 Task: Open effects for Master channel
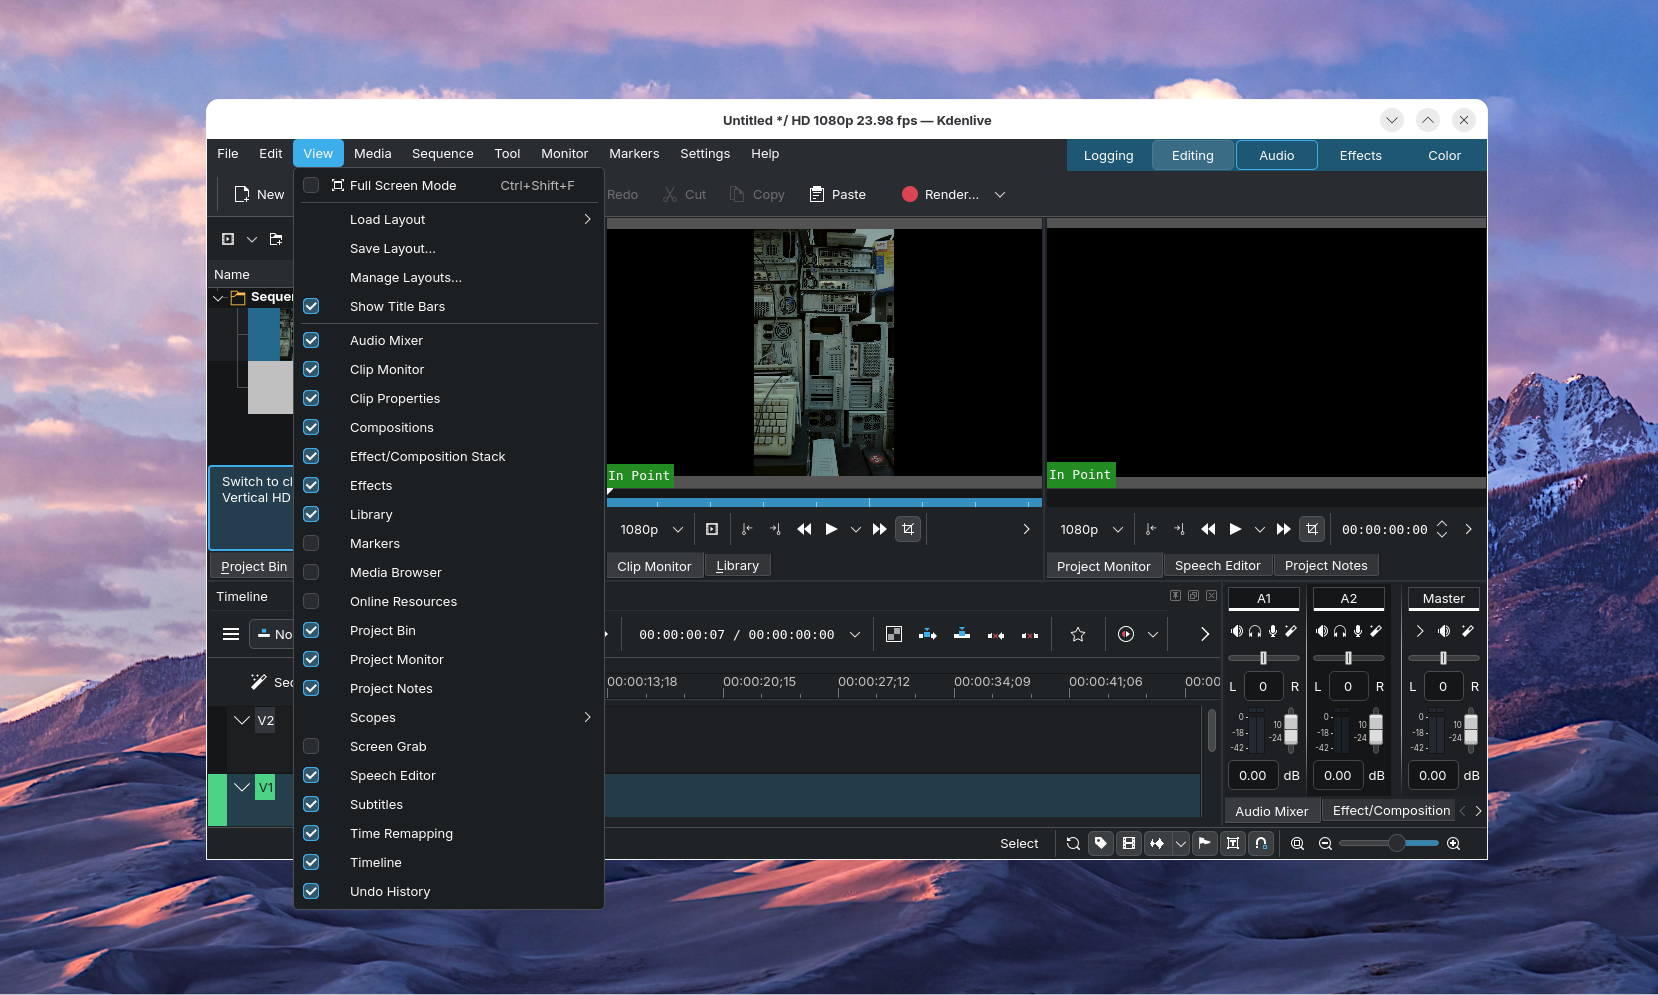[1467, 631]
